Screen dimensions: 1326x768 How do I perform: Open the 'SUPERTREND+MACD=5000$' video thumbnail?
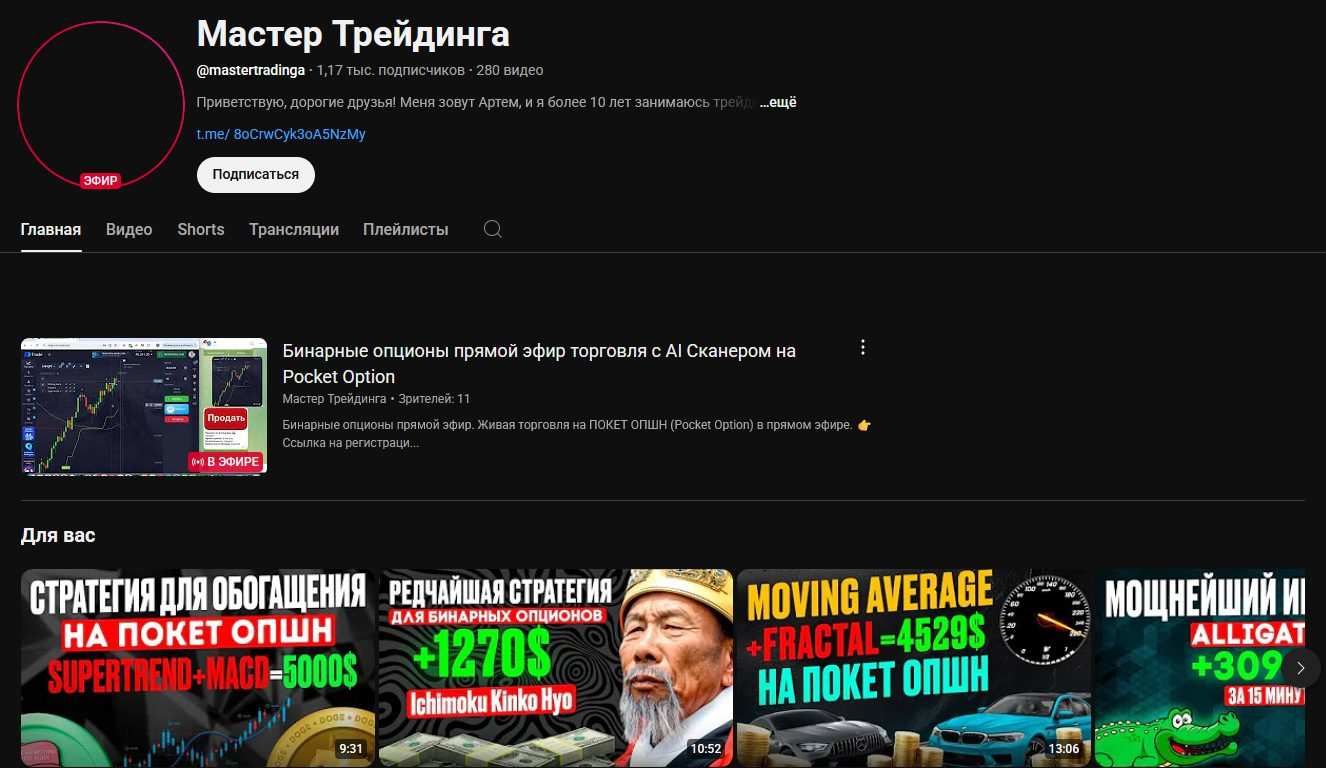(198, 668)
